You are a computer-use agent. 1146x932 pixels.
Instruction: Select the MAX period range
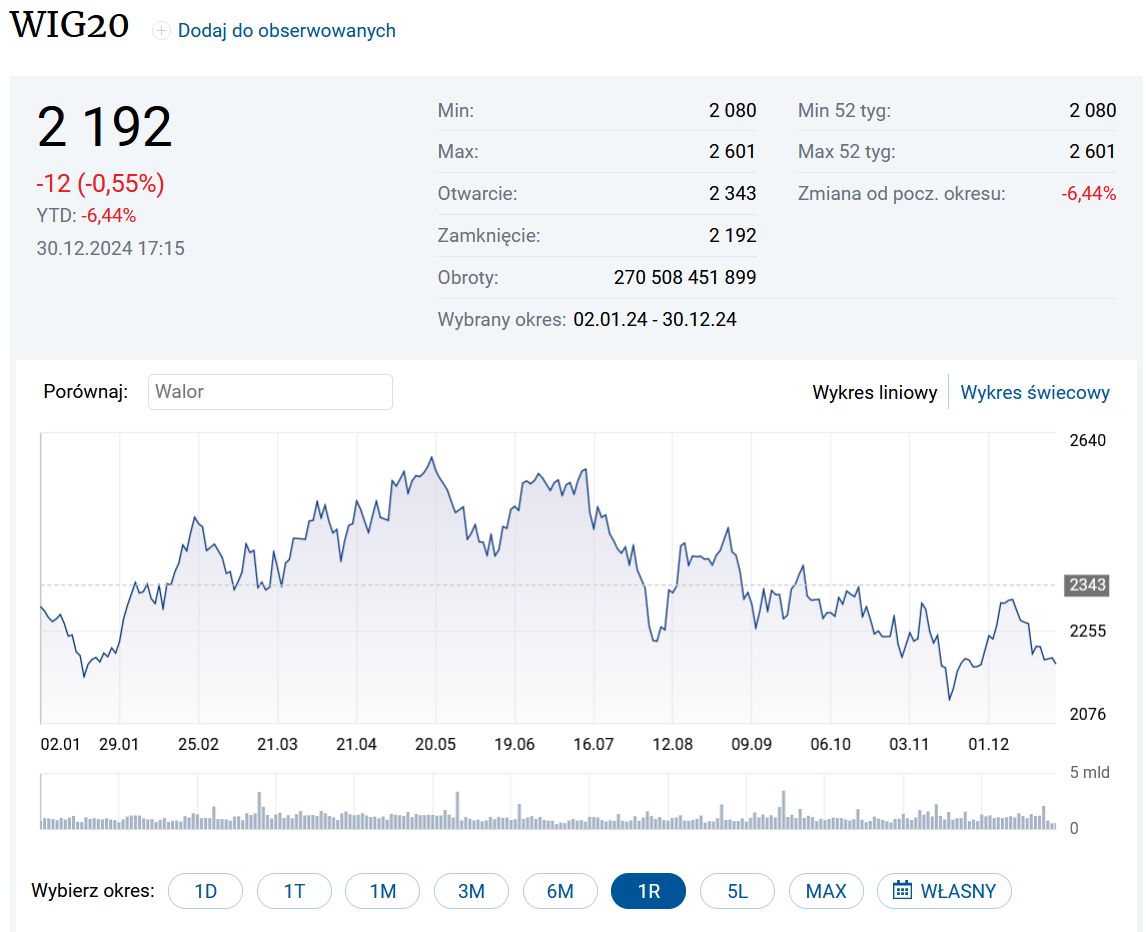pos(826,891)
